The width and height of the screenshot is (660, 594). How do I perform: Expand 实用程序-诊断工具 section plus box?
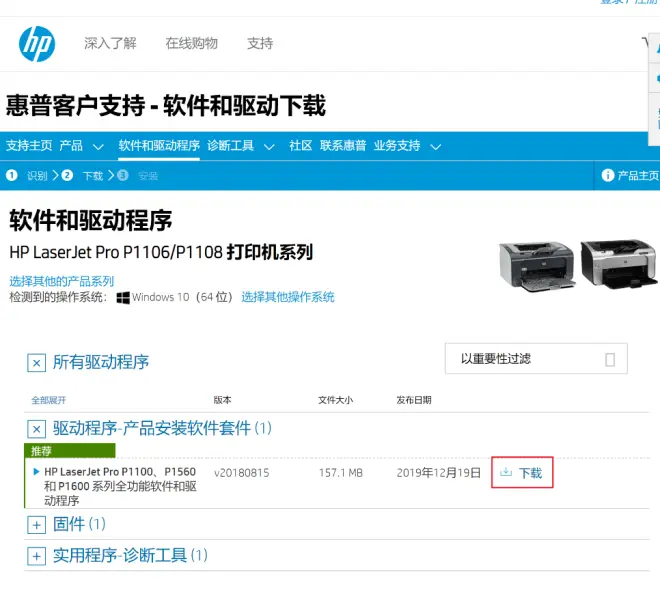tap(37, 556)
